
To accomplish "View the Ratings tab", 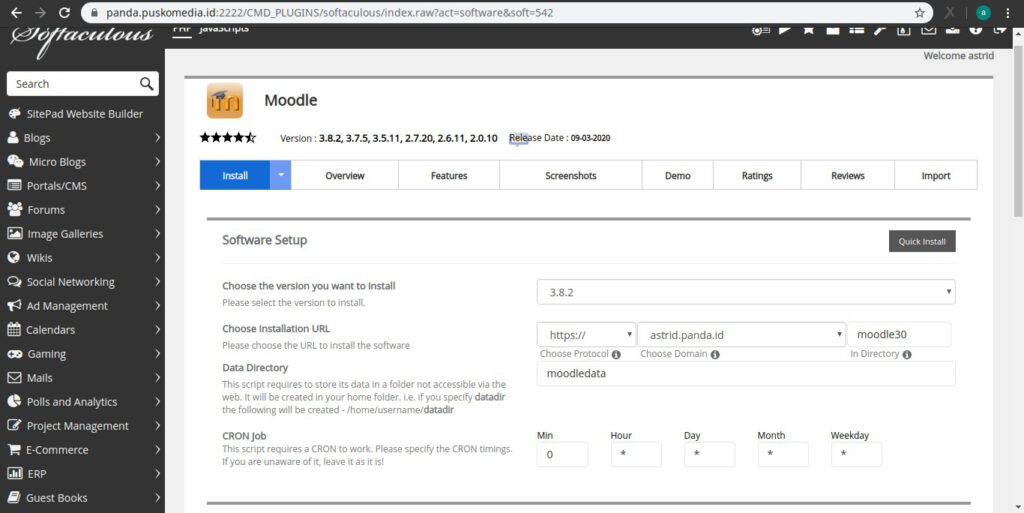I will [x=757, y=175].
